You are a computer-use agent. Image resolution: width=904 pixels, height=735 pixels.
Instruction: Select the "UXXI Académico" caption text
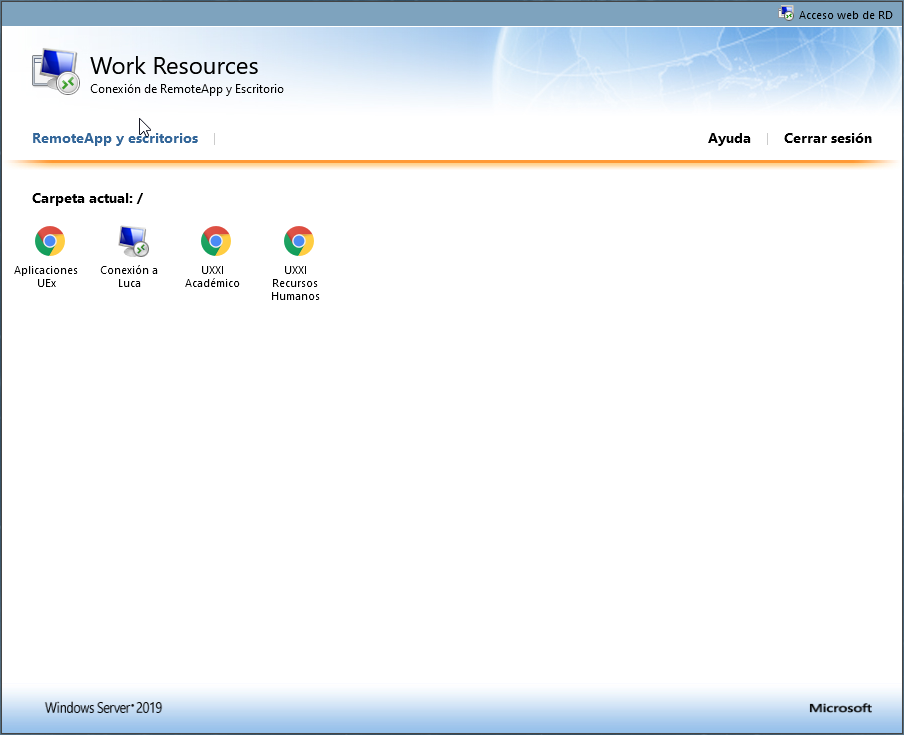coord(212,277)
